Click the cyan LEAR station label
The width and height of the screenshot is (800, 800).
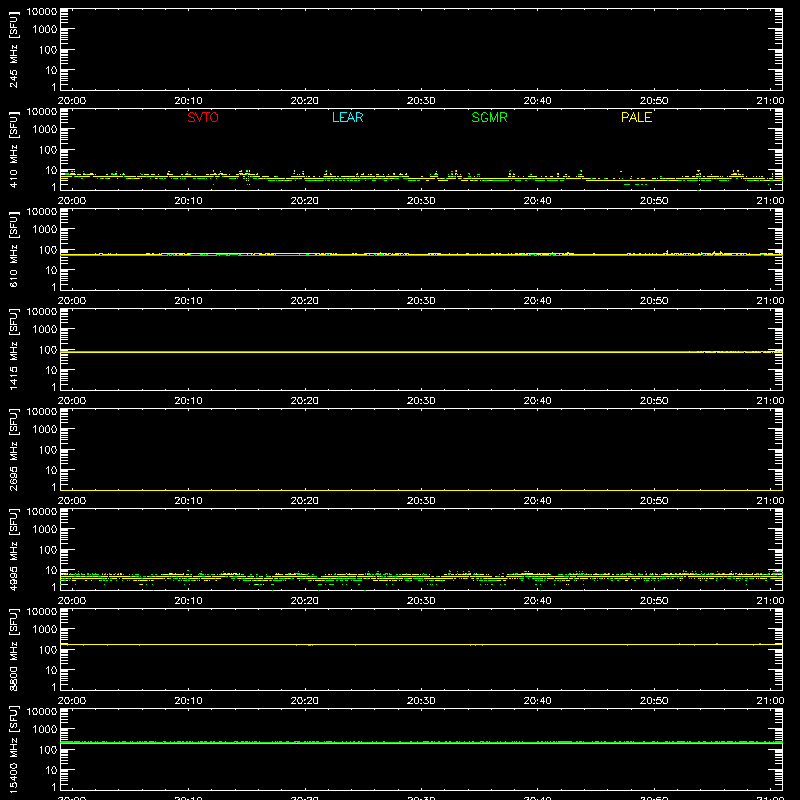point(347,117)
